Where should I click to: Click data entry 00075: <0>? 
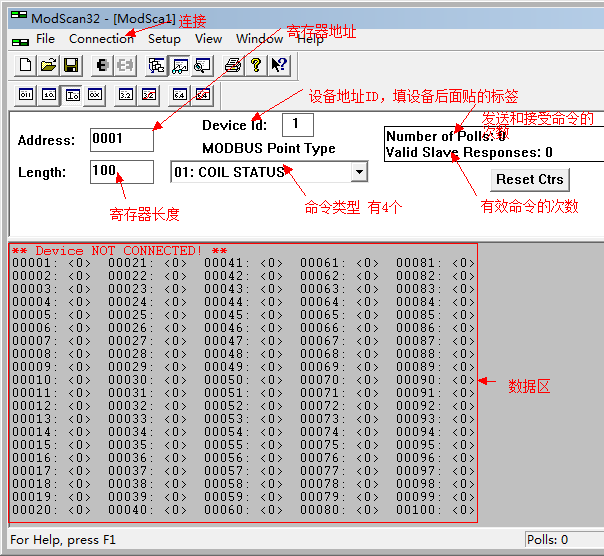tap(339, 445)
